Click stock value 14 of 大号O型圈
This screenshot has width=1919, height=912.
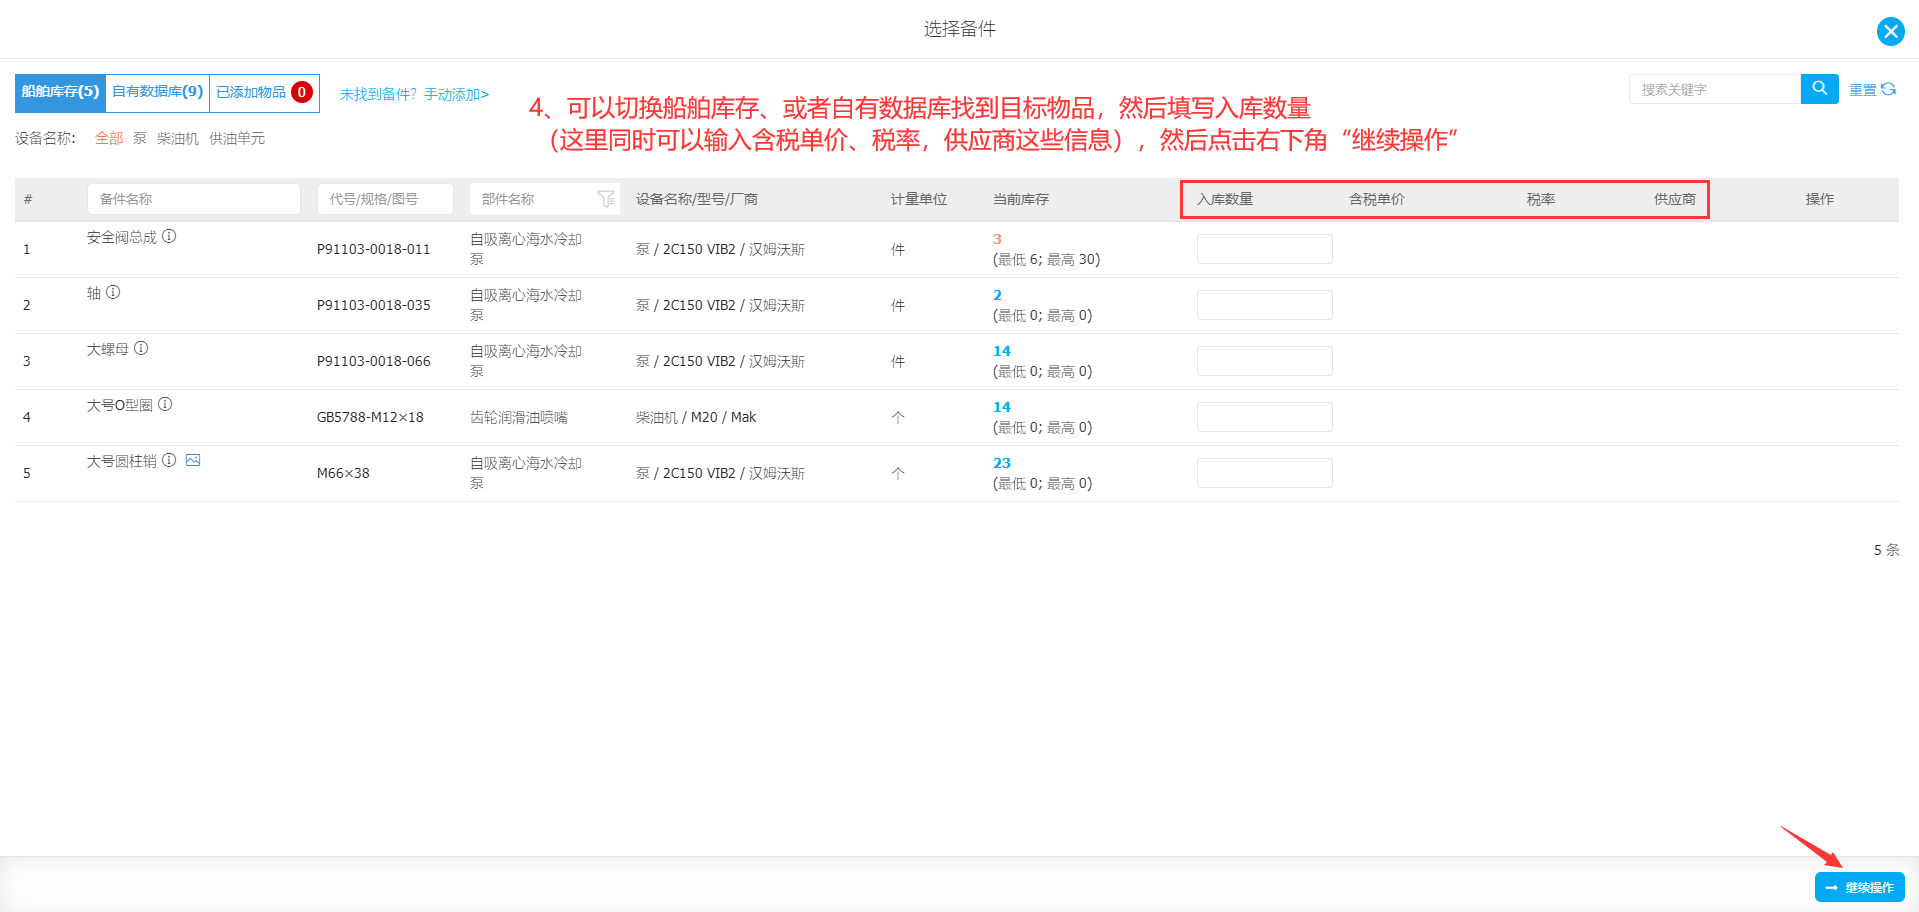(x=1002, y=407)
